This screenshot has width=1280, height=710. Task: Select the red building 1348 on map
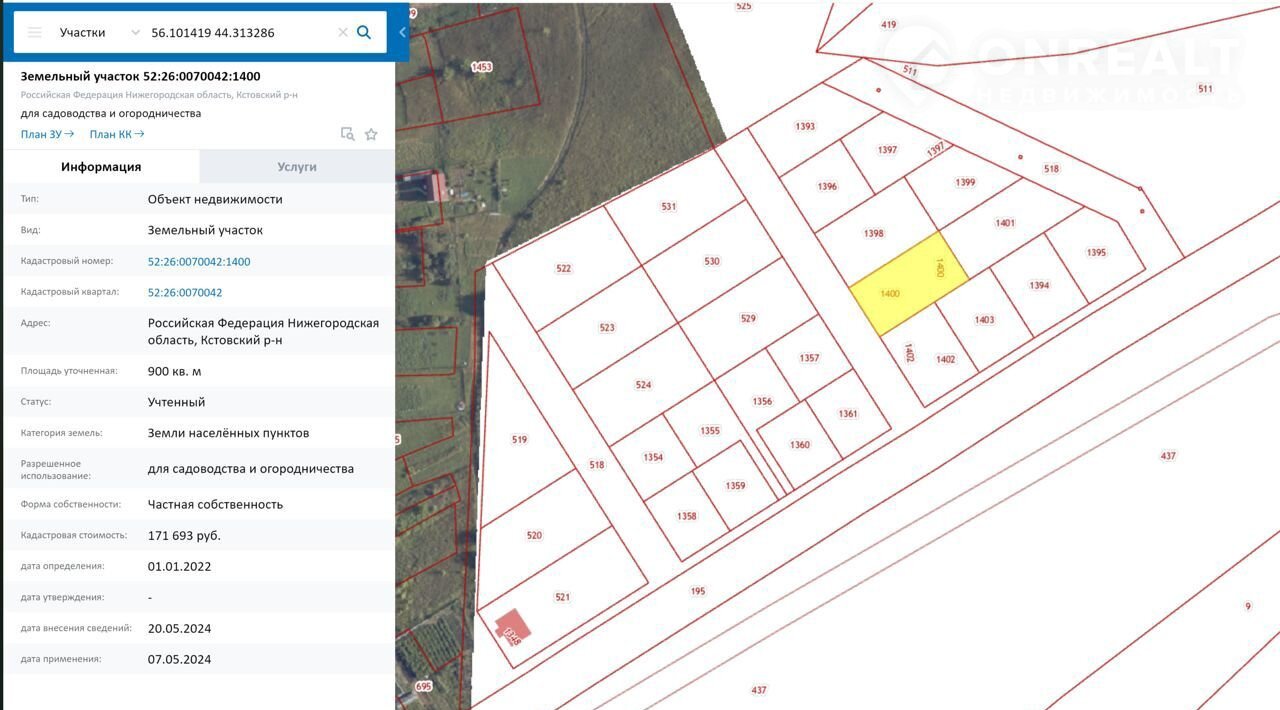click(513, 627)
